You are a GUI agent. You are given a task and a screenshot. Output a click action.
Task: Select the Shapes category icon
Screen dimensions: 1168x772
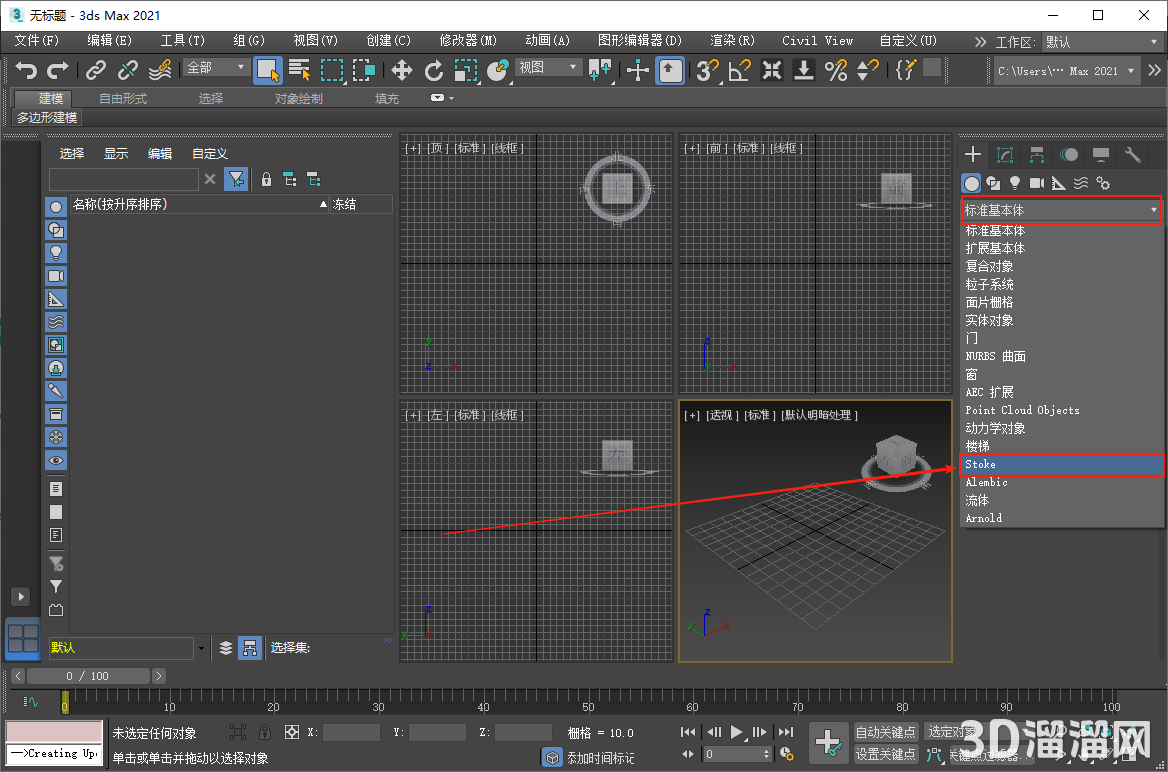coord(993,183)
